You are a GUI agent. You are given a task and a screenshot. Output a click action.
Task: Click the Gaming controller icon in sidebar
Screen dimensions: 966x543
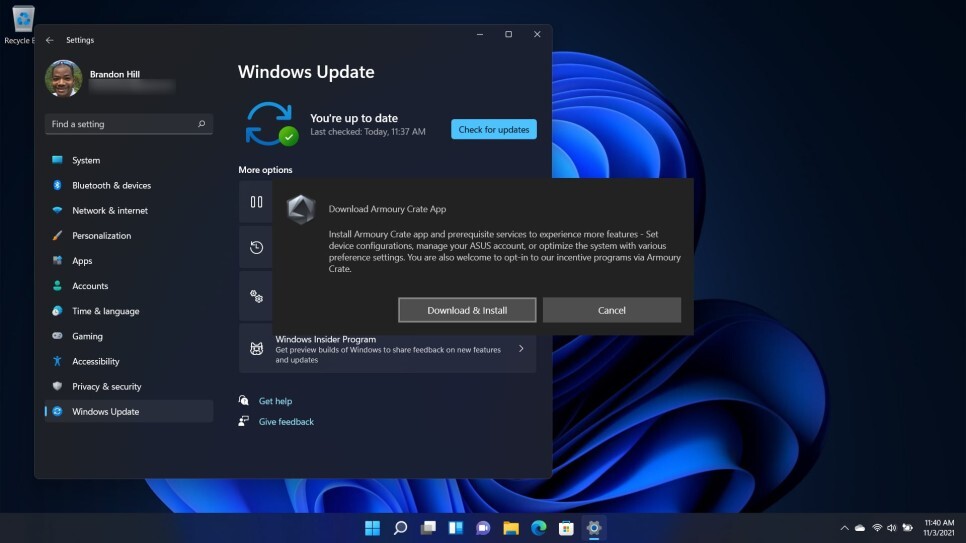(x=57, y=336)
